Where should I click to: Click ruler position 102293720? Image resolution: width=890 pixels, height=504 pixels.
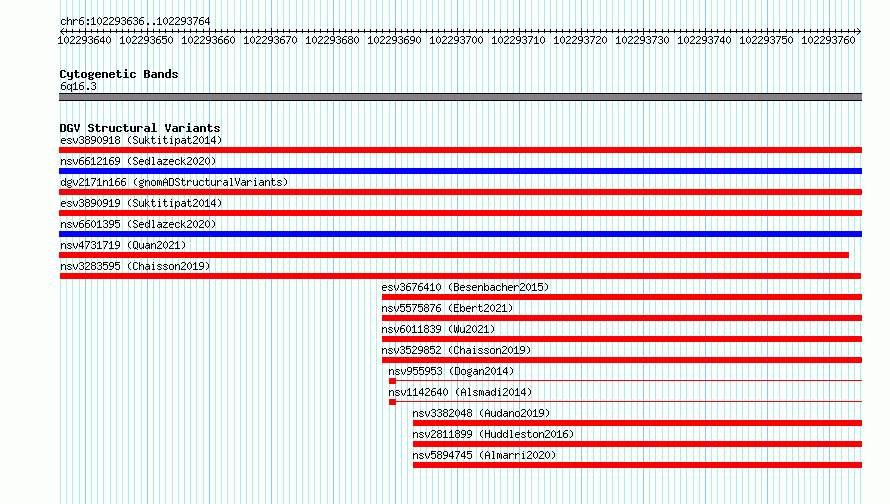click(581, 40)
